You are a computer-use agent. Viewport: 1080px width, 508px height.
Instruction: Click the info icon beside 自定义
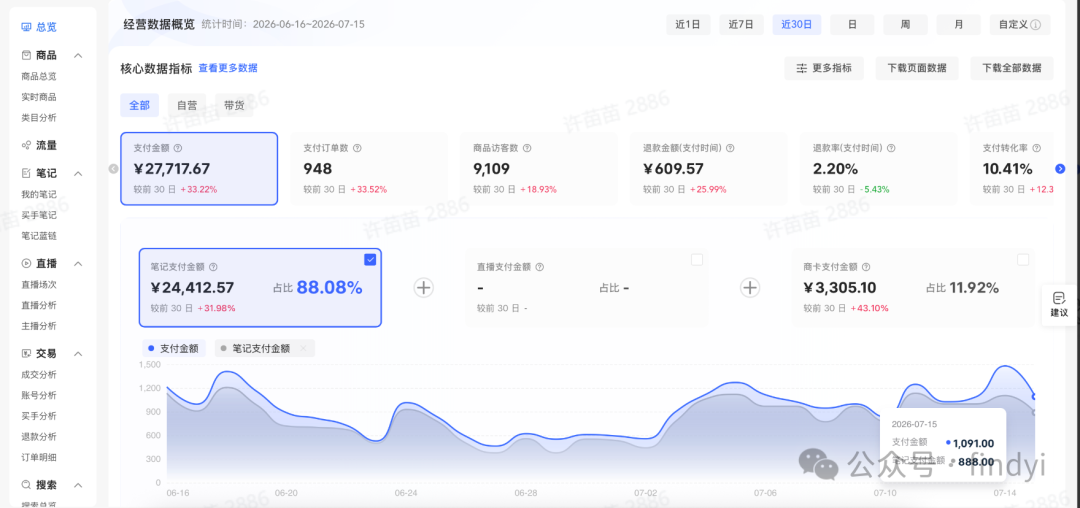point(1036,25)
